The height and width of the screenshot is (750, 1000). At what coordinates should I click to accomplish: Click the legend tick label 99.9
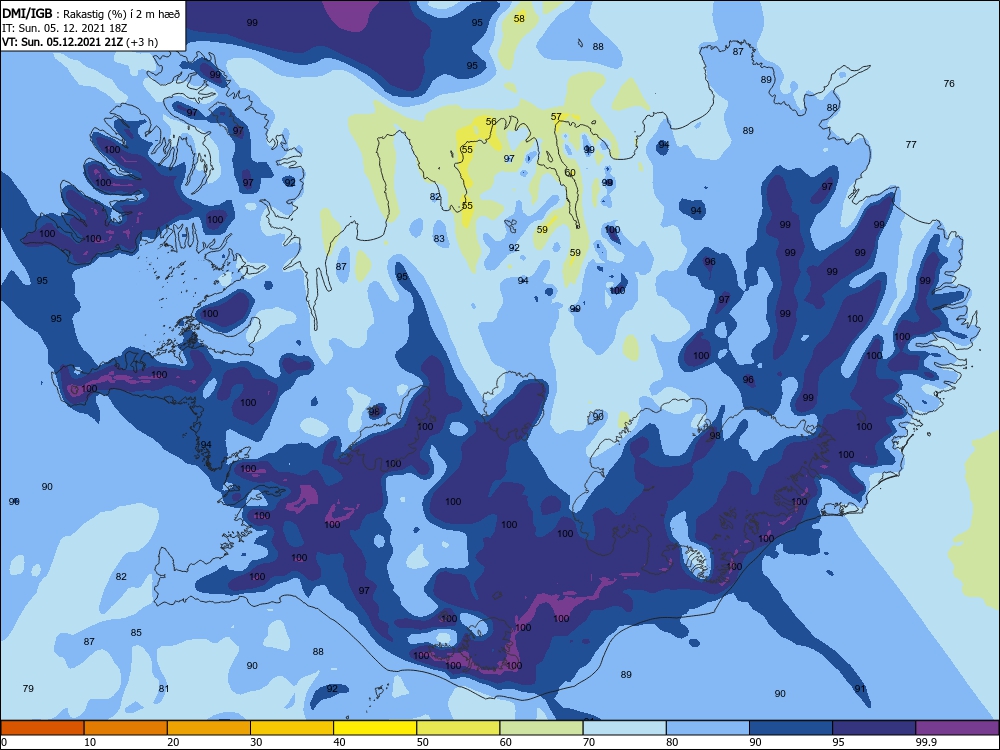pyautogui.click(x=926, y=742)
